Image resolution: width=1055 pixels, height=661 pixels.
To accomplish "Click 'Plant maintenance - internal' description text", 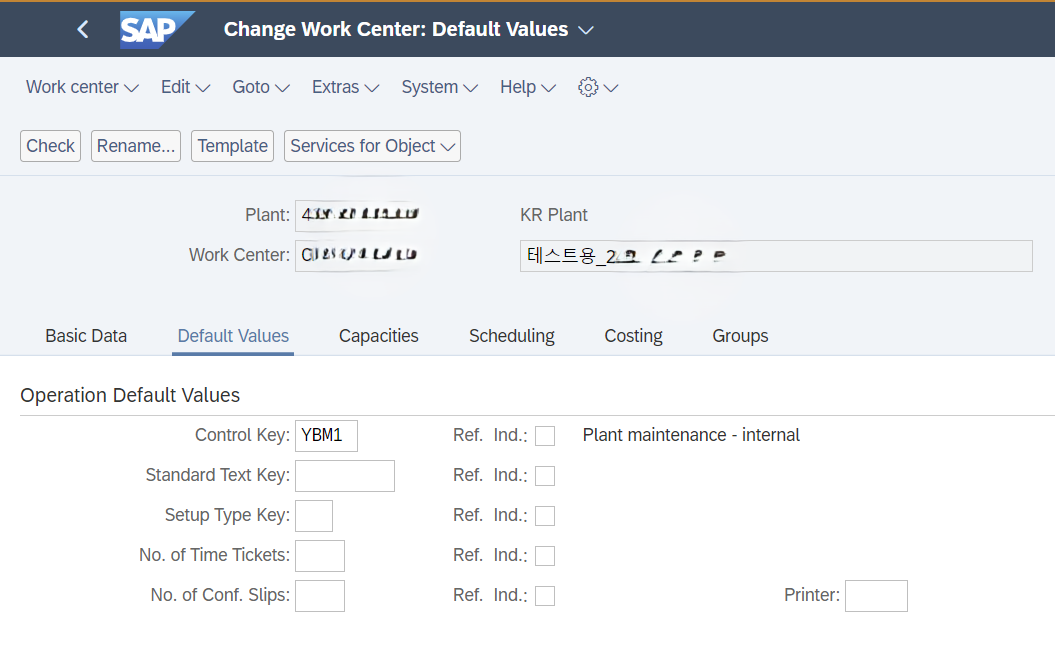I will tap(691, 435).
